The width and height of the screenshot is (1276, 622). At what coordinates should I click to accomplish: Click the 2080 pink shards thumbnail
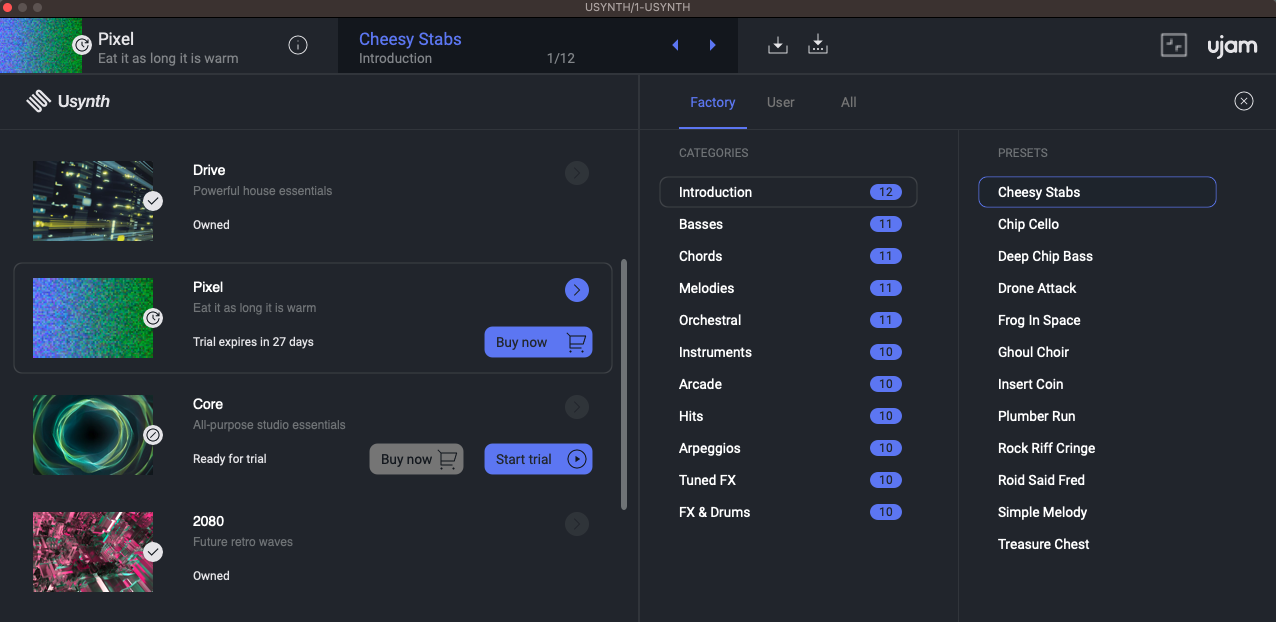click(93, 552)
